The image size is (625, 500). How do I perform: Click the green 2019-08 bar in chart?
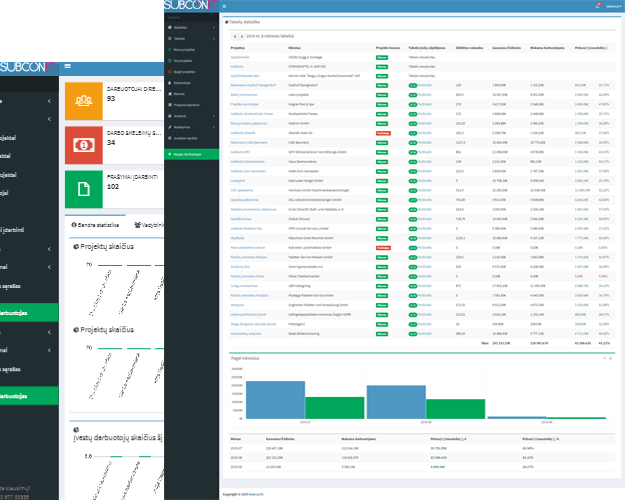tap(456, 409)
